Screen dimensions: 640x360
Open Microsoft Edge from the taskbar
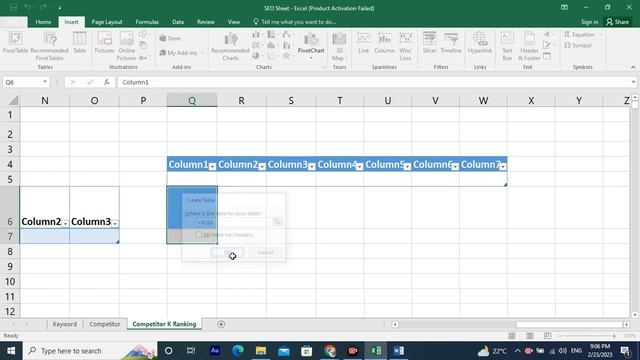(x=238, y=351)
